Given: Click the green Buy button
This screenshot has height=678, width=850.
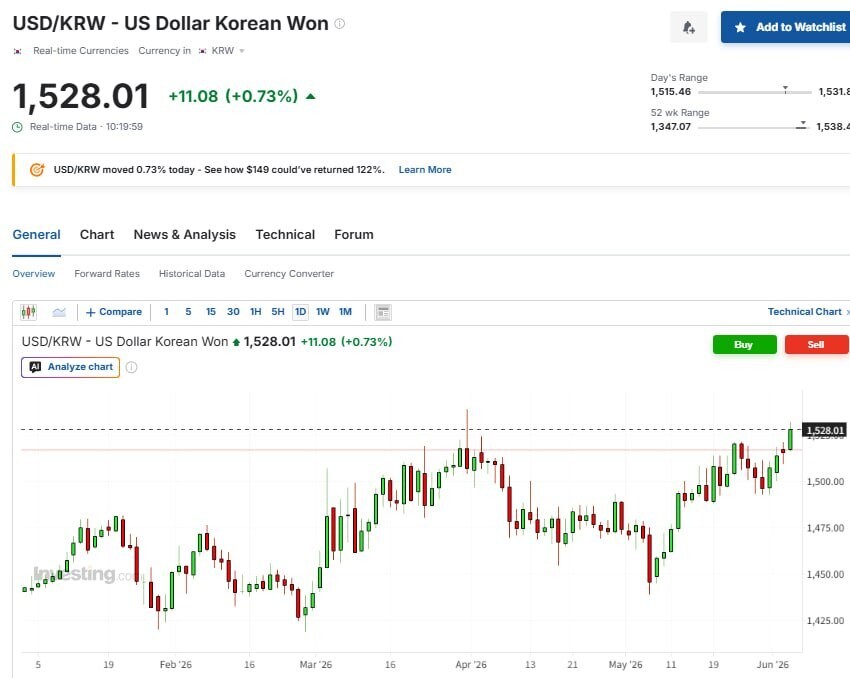Looking at the screenshot, I should pyautogui.click(x=744, y=345).
